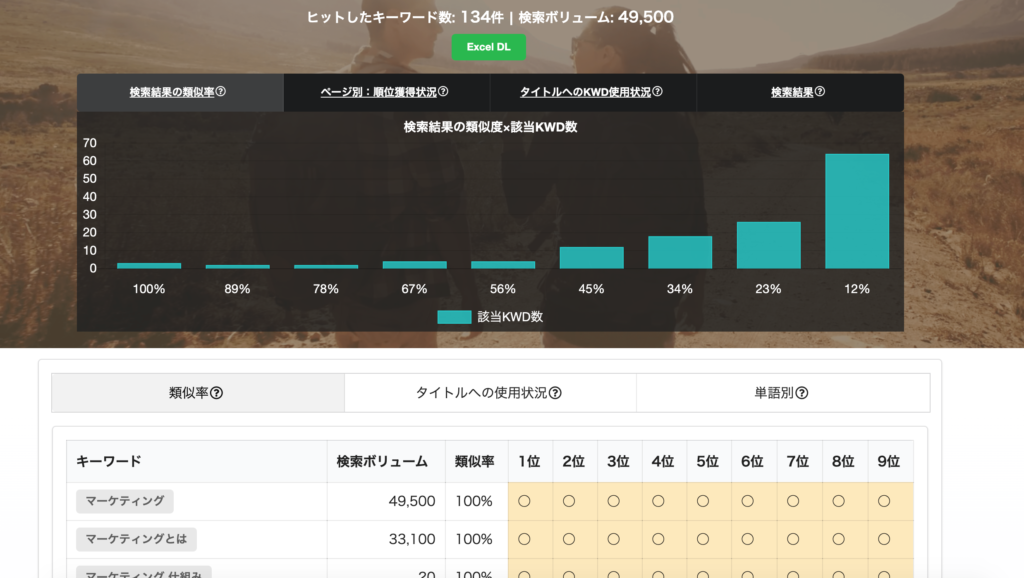Click 8位 circle in マーケティング row
Image resolution: width=1024 pixels, height=578 pixels.
(839, 501)
